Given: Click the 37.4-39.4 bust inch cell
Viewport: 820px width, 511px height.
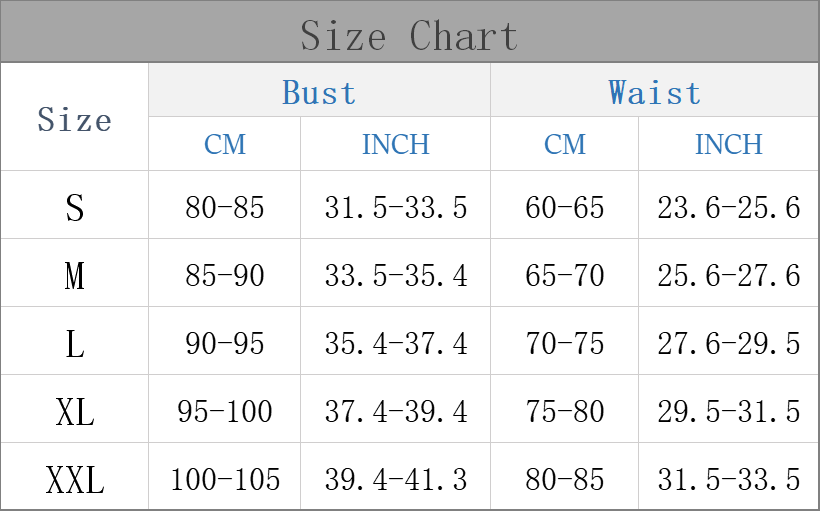Looking at the screenshot, I should tap(395, 412).
